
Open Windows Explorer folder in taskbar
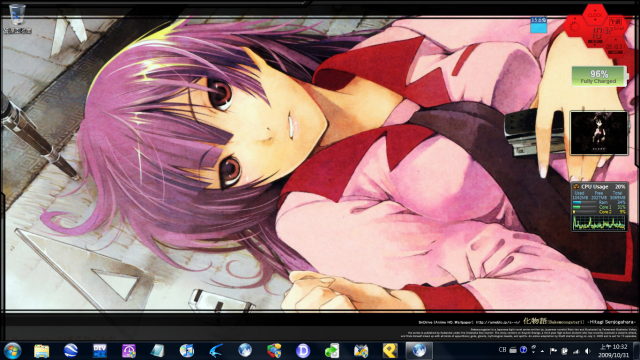pyautogui.click(x=42, y=351)
